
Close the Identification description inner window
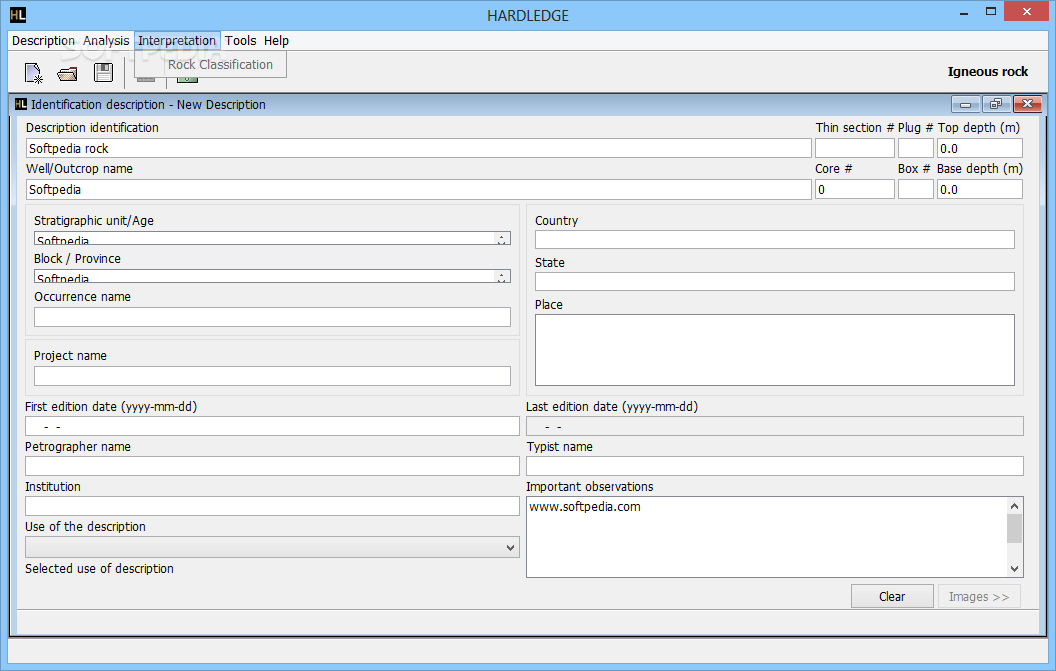coord(1027,104)
